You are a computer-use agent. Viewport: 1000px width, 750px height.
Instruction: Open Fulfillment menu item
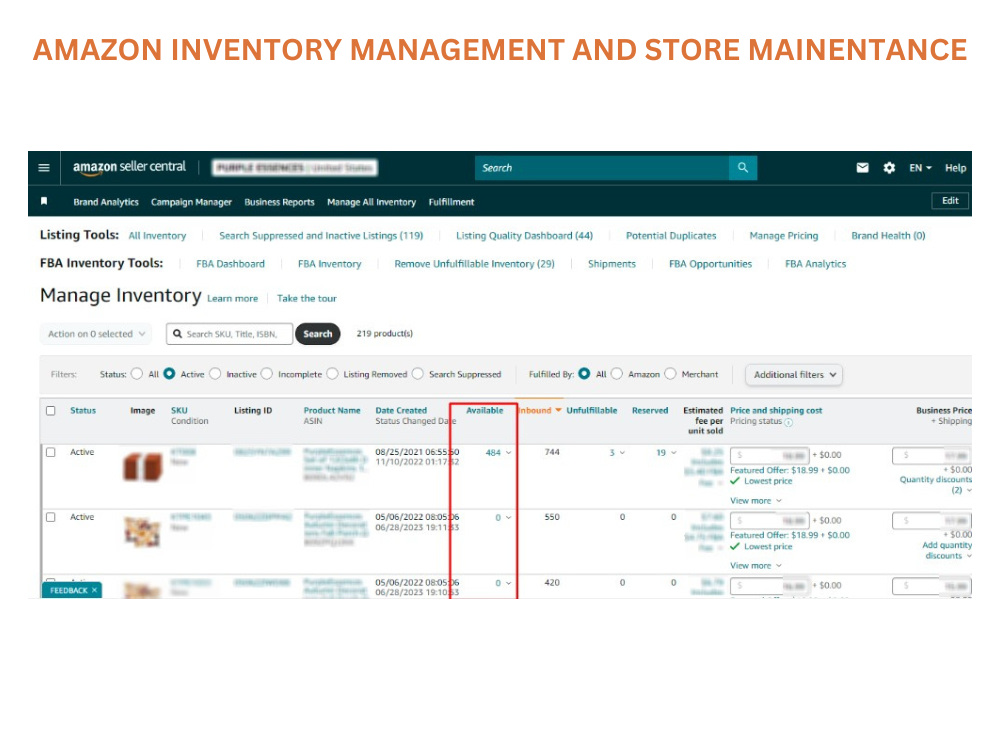pyautogui.click(x=452, y=202)
